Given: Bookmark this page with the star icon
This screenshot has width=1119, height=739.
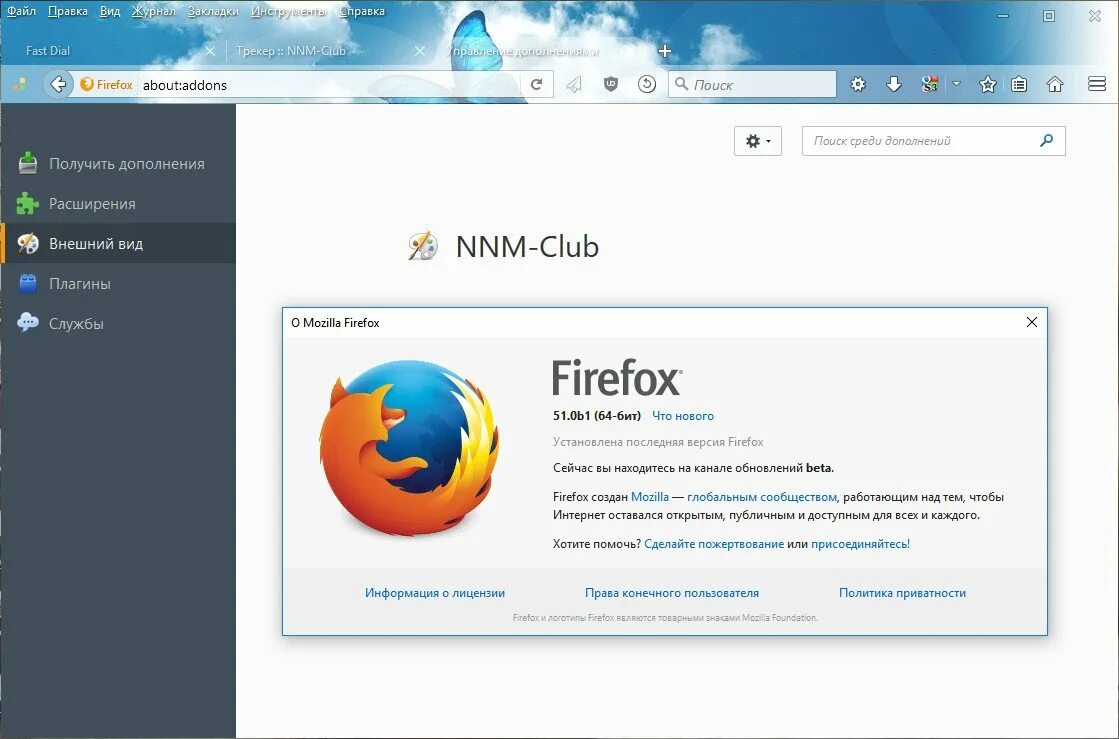Looking at the screenshot, I should pos(988,84).
